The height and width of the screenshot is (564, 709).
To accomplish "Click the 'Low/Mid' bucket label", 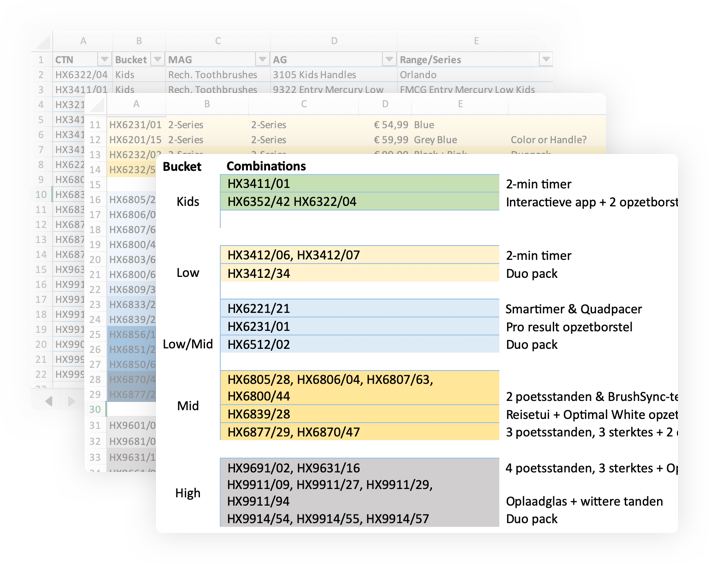I will 188,344.
